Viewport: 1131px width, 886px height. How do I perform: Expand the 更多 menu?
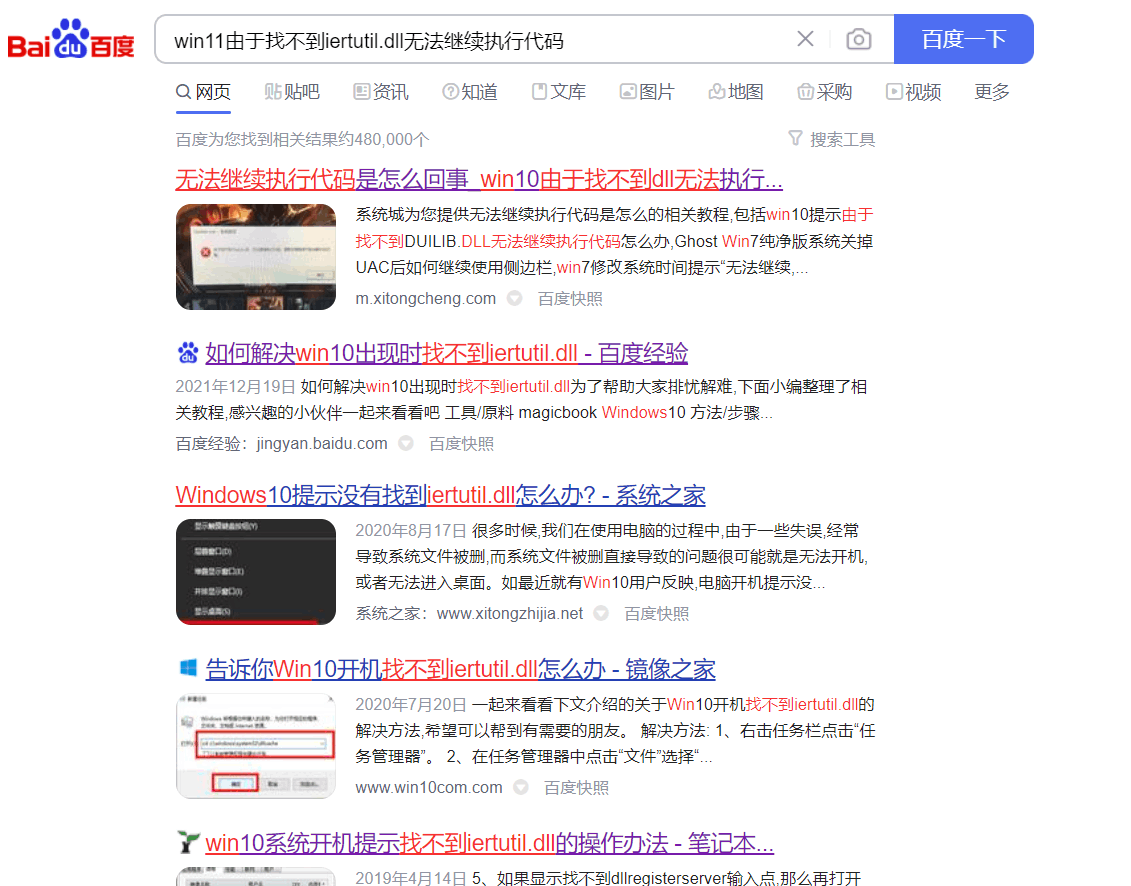pos(992,92)
